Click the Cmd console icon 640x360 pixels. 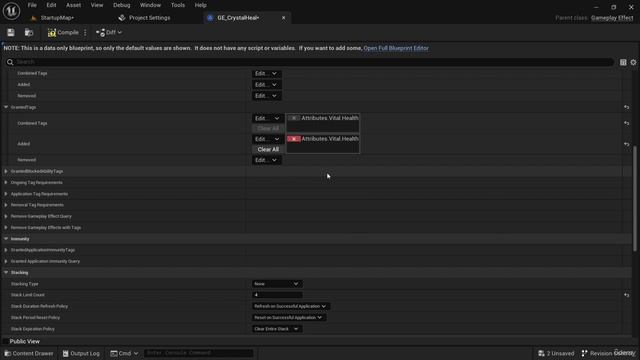[x=114, y=353]
